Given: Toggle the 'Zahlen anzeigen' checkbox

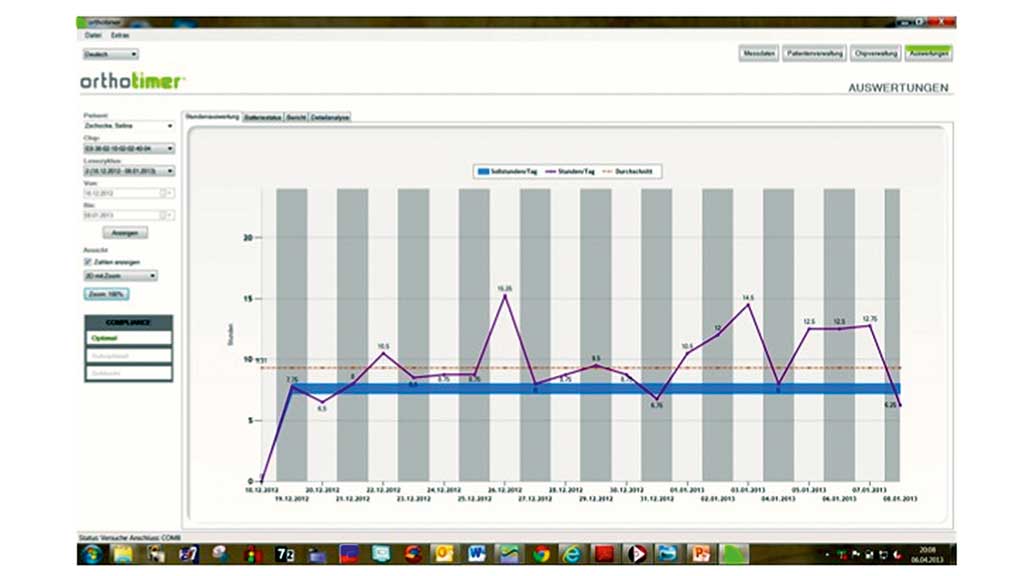Looking at the screenshot, I should coord(88,261).
